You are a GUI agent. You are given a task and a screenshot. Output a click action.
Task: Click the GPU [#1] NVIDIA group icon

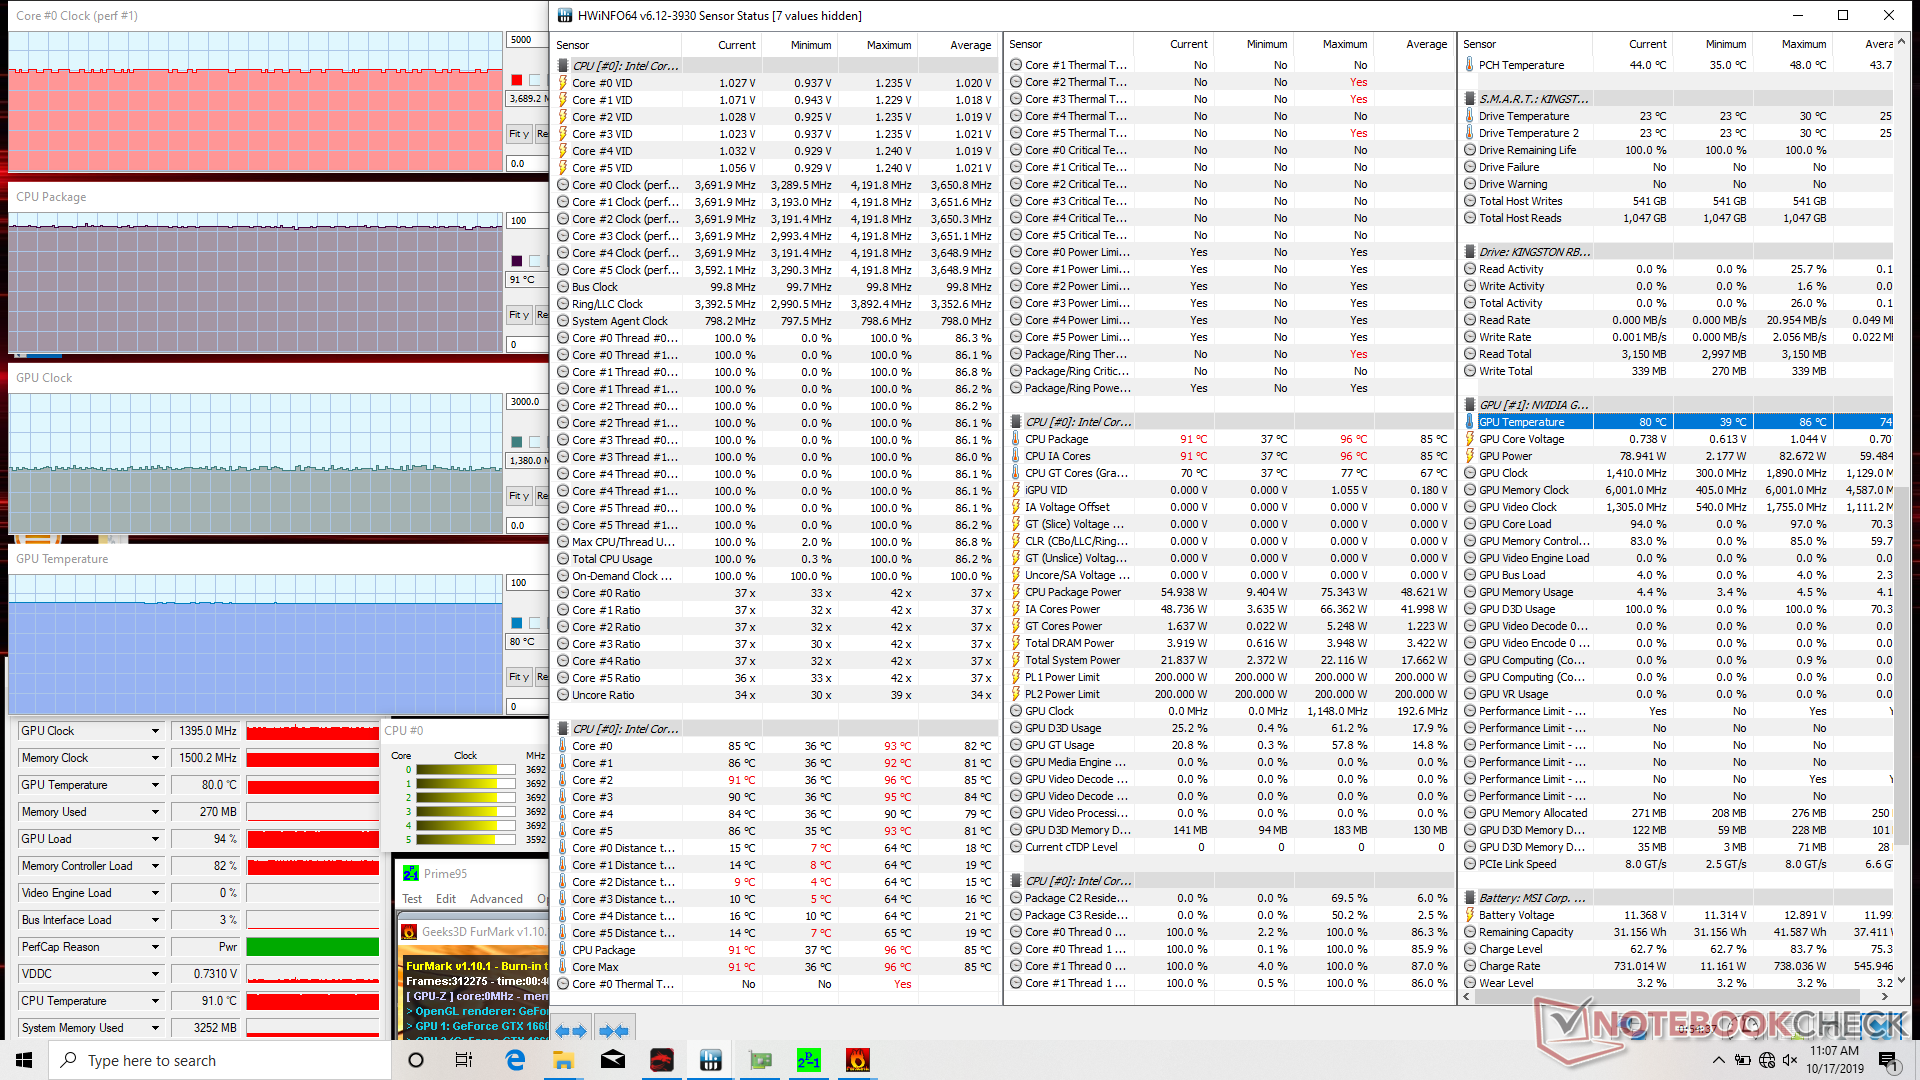click(x=1470, y=405)
